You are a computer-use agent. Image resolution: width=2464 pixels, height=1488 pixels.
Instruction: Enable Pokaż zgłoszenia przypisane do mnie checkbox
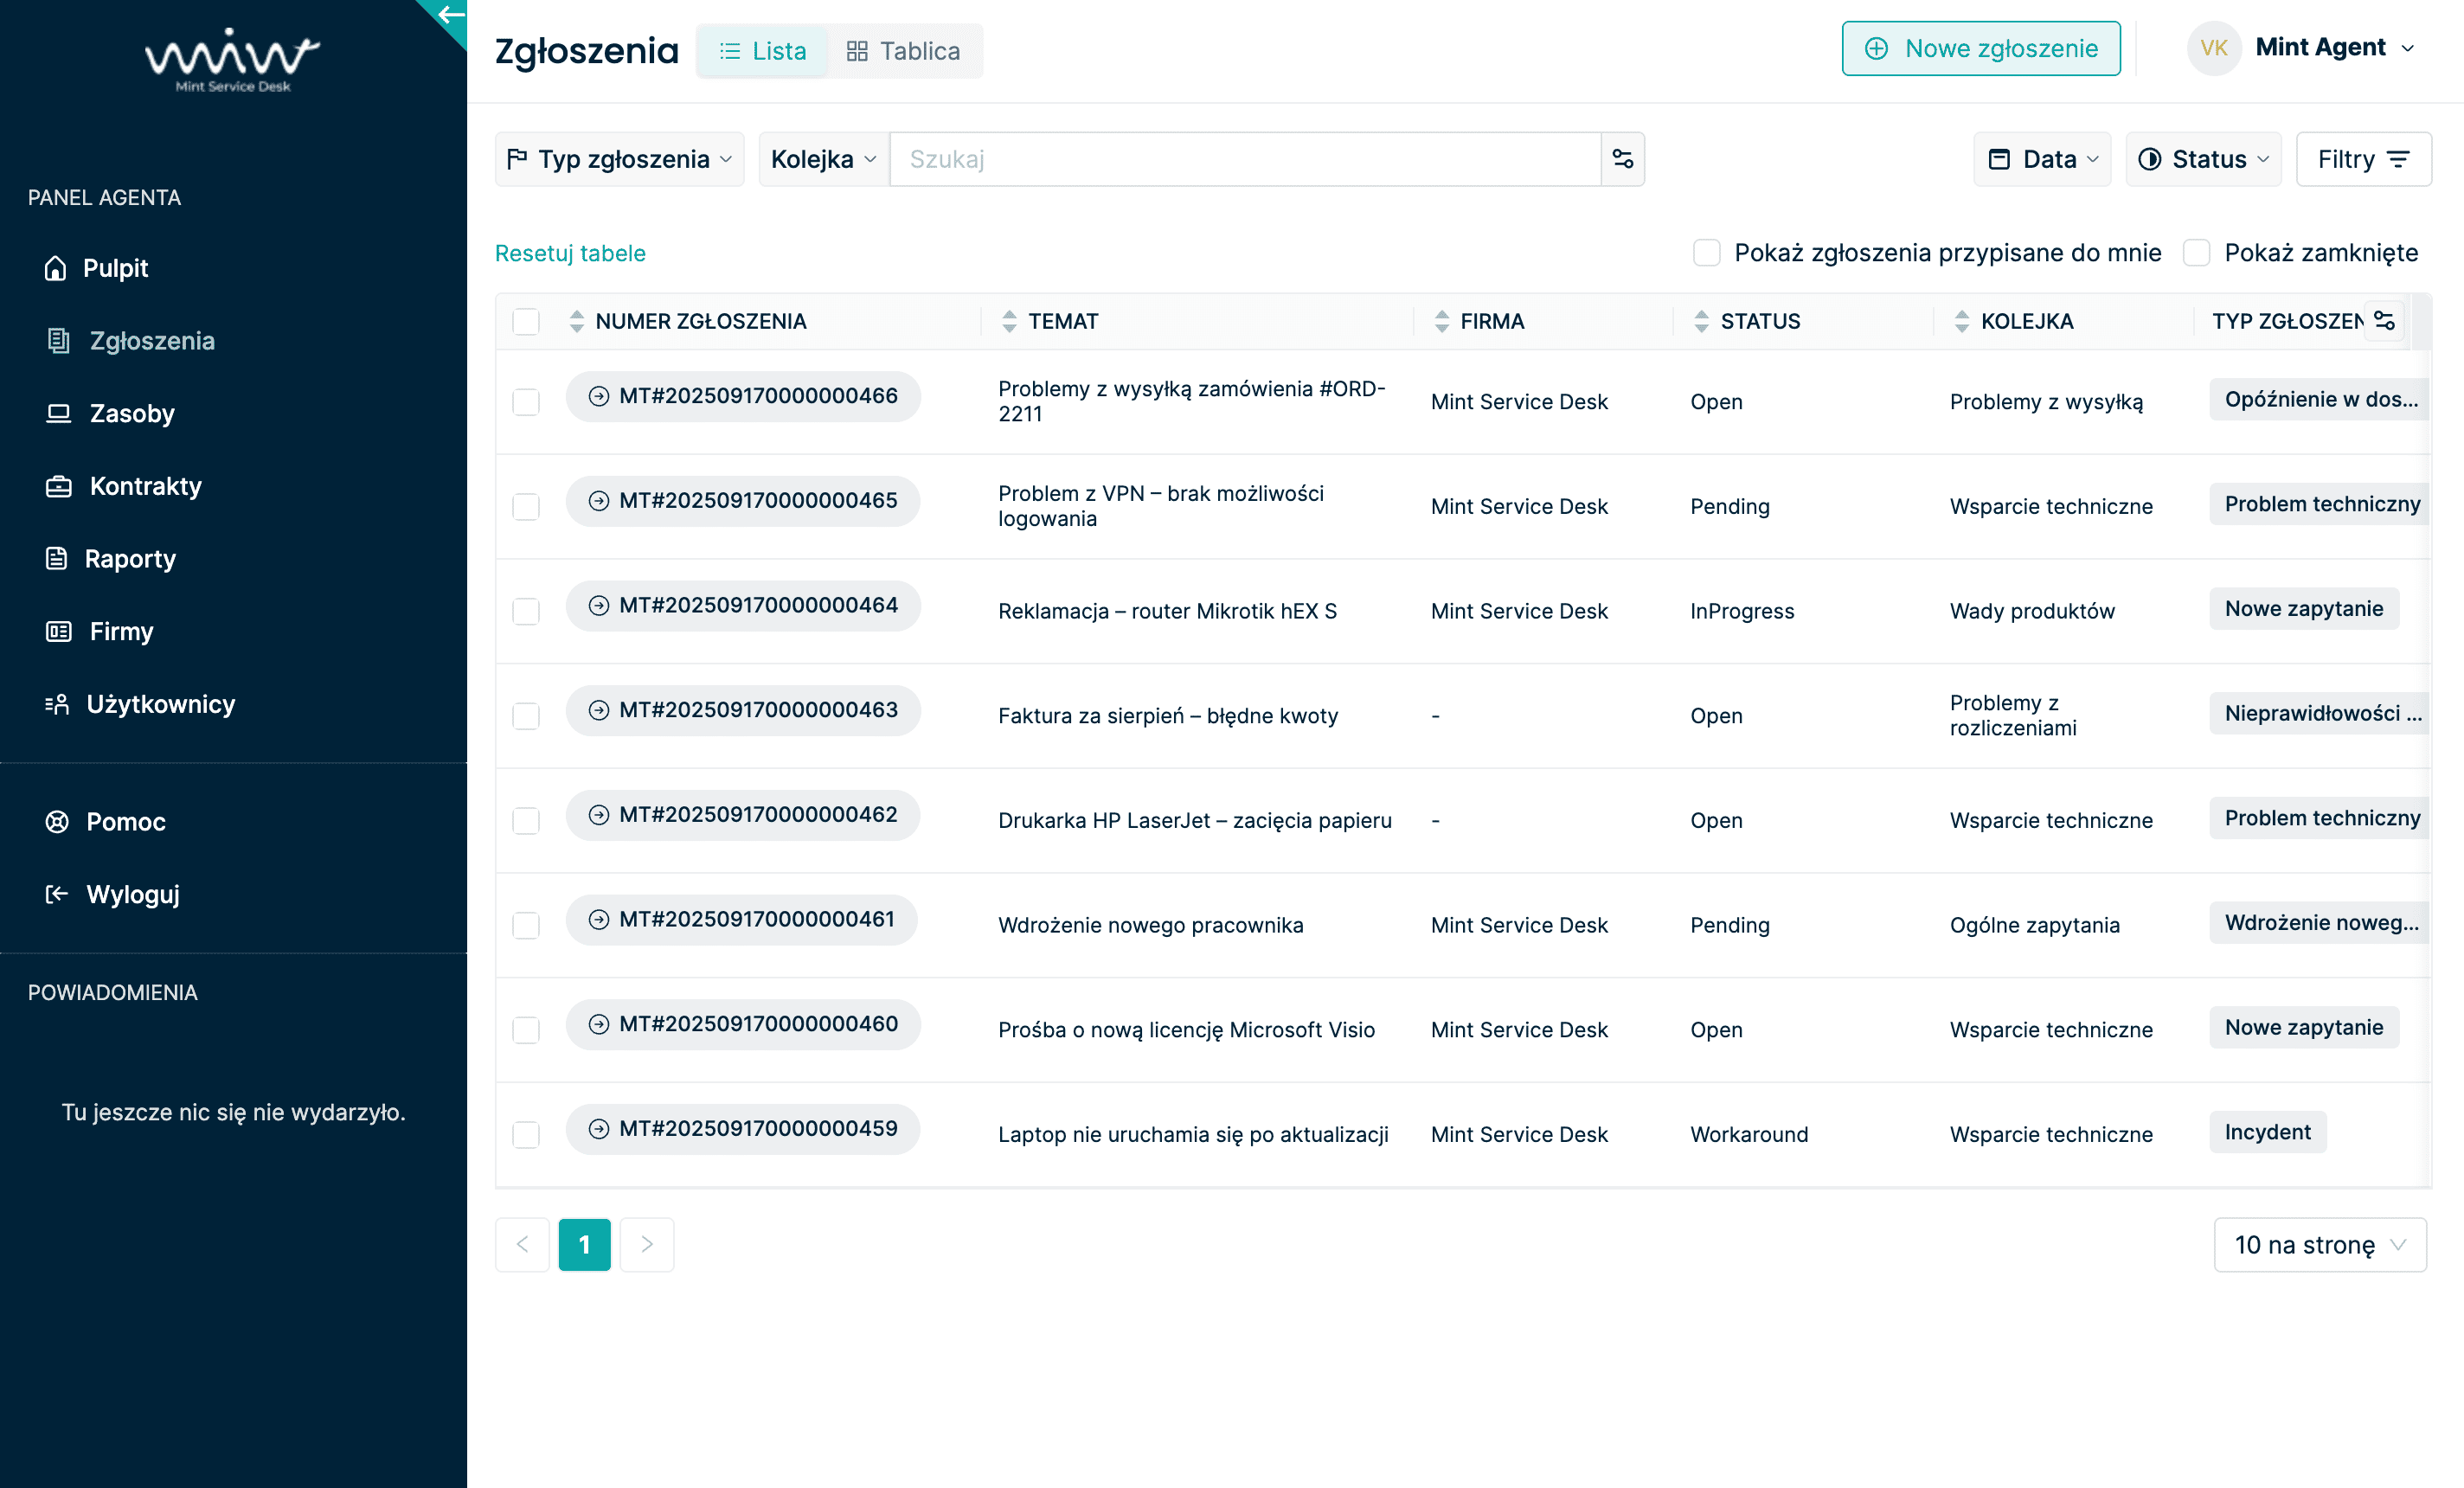1706,253
